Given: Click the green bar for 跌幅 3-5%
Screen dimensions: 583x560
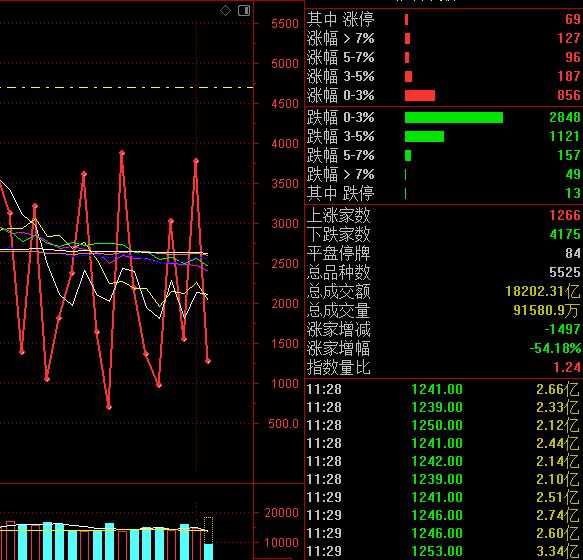Looking at the screenshot, I should point(424,136).
